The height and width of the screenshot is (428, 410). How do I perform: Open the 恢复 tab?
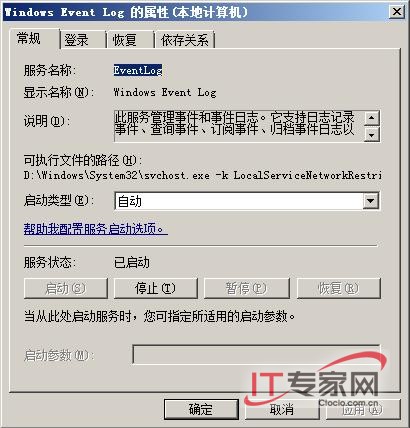click(130, 40)
